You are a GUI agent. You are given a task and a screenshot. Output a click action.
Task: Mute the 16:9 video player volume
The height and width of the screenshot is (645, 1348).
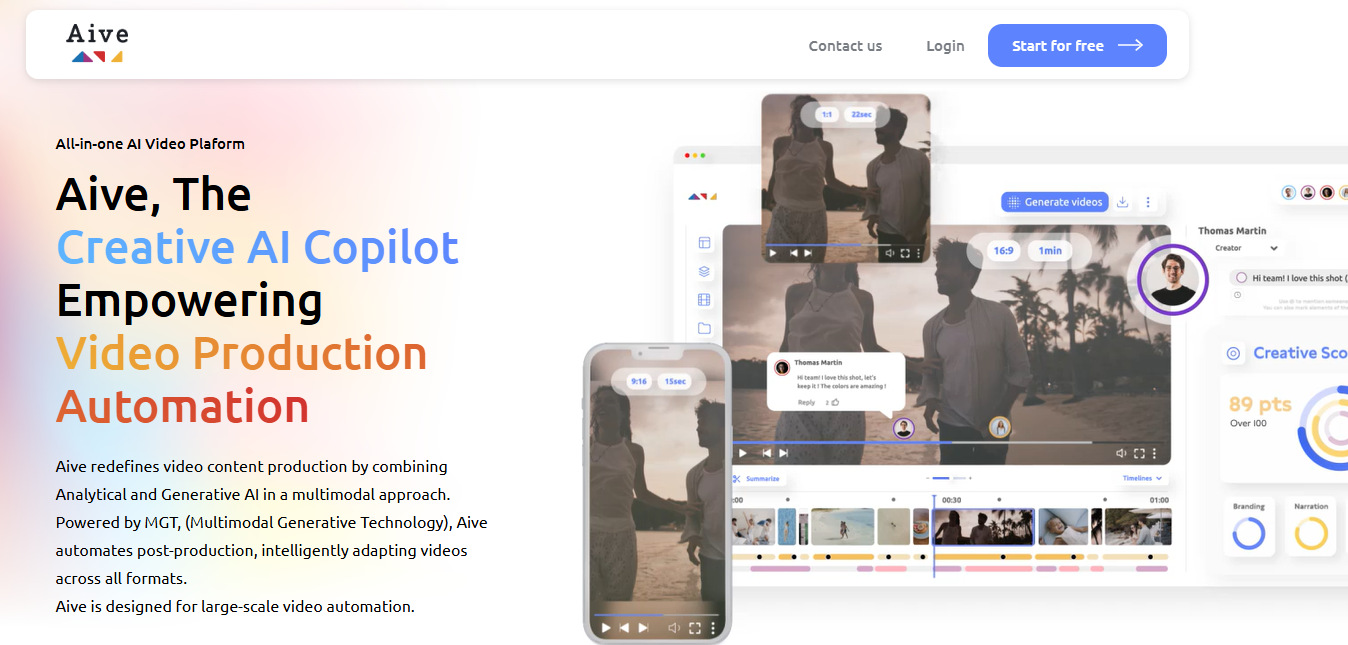[x=1122, y=453]
